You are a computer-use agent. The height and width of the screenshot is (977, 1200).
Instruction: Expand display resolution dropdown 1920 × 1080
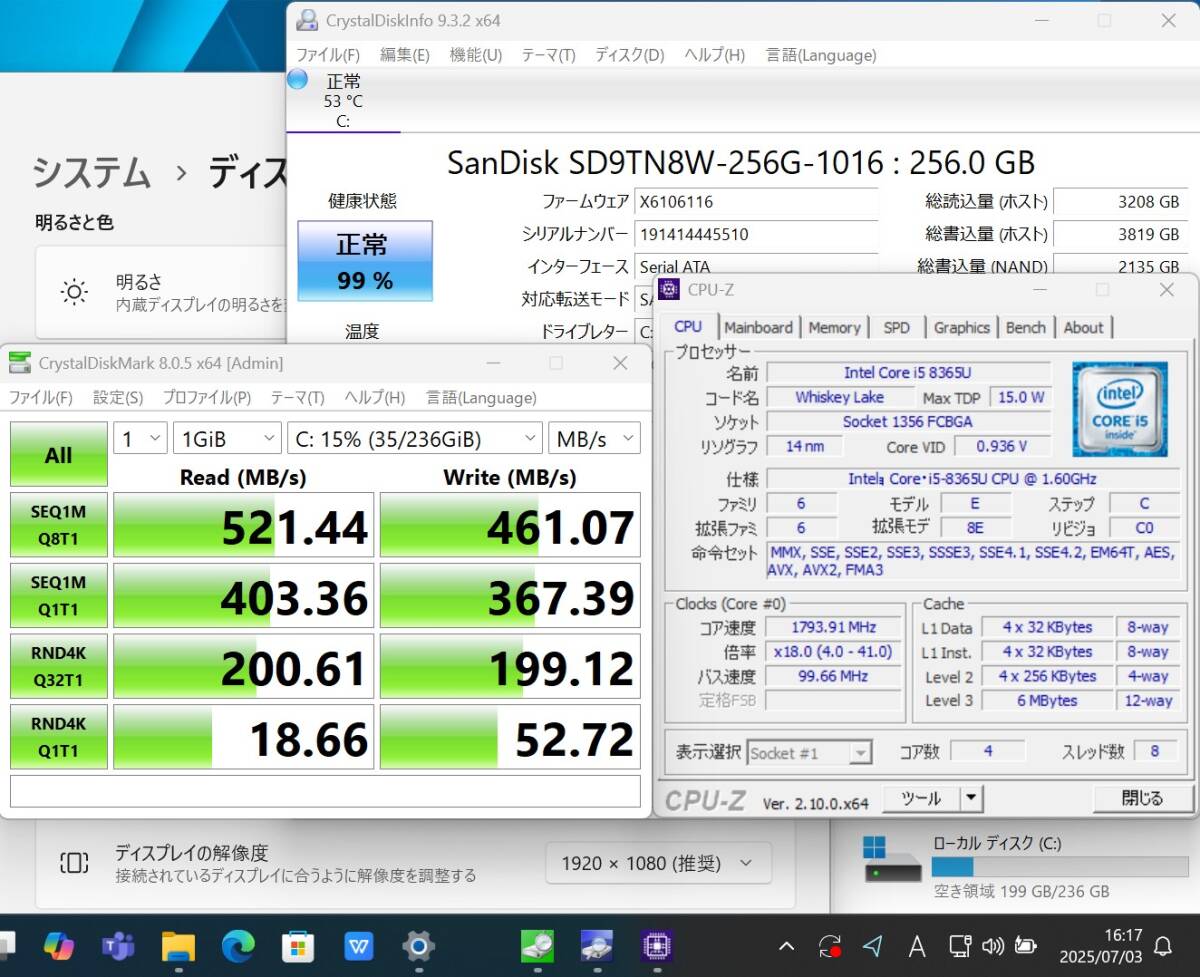click(x=658, y=862)
